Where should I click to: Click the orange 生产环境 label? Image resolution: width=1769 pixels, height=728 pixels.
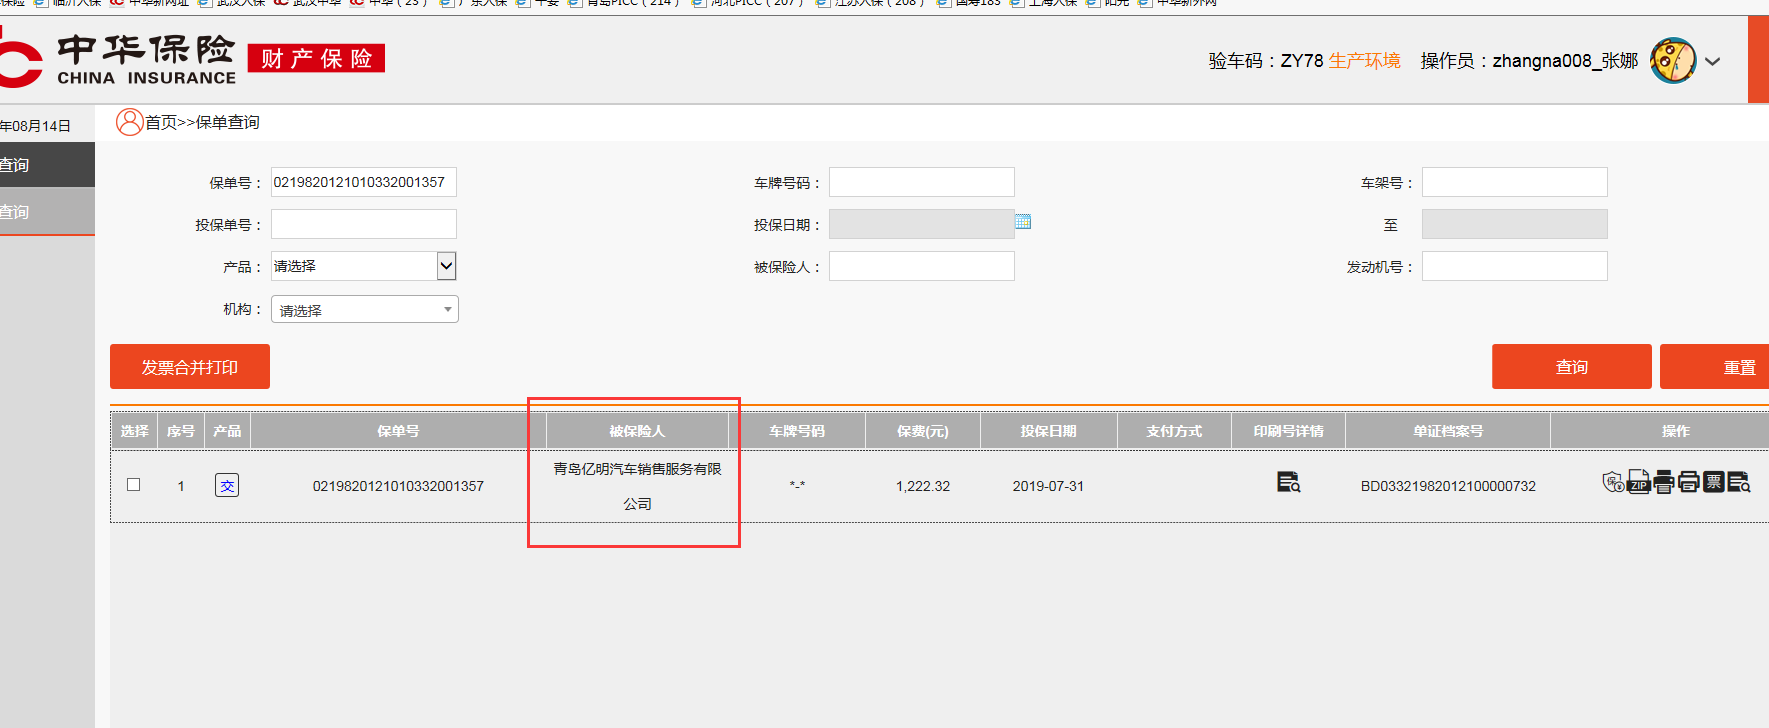pos(1364,61)
